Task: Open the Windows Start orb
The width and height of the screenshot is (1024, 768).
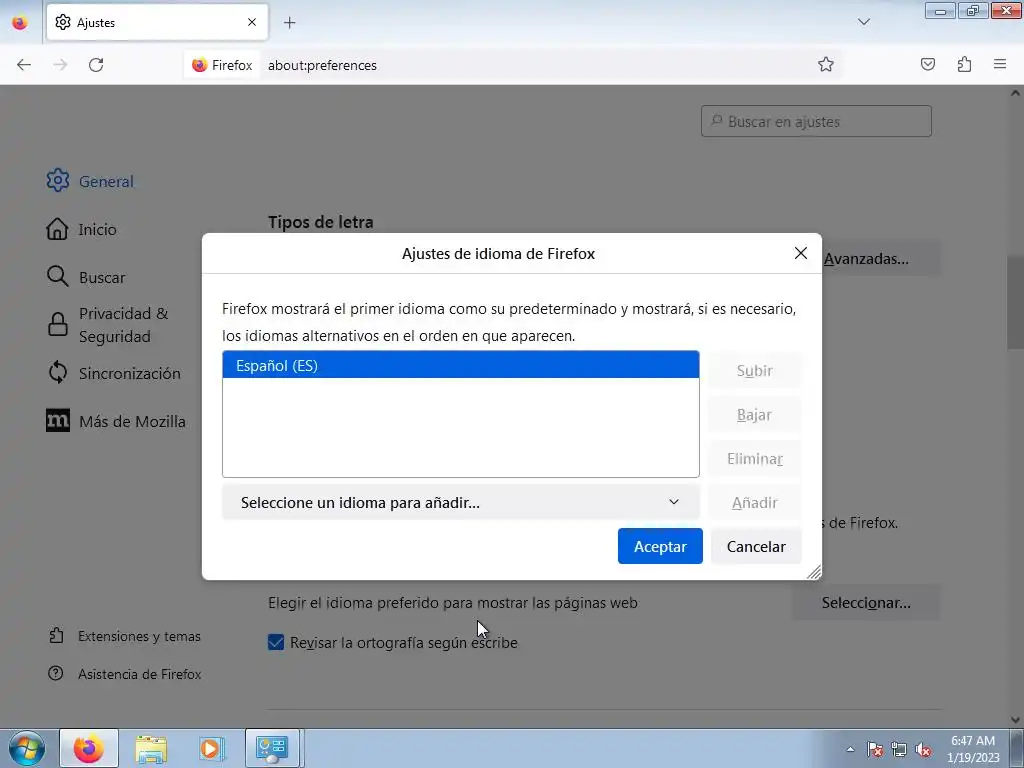Action: [27, 748]
